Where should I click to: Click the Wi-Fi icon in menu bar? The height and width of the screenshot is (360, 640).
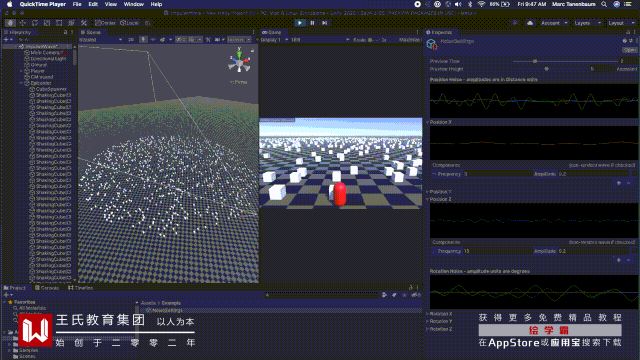click(x=481, y=4)
